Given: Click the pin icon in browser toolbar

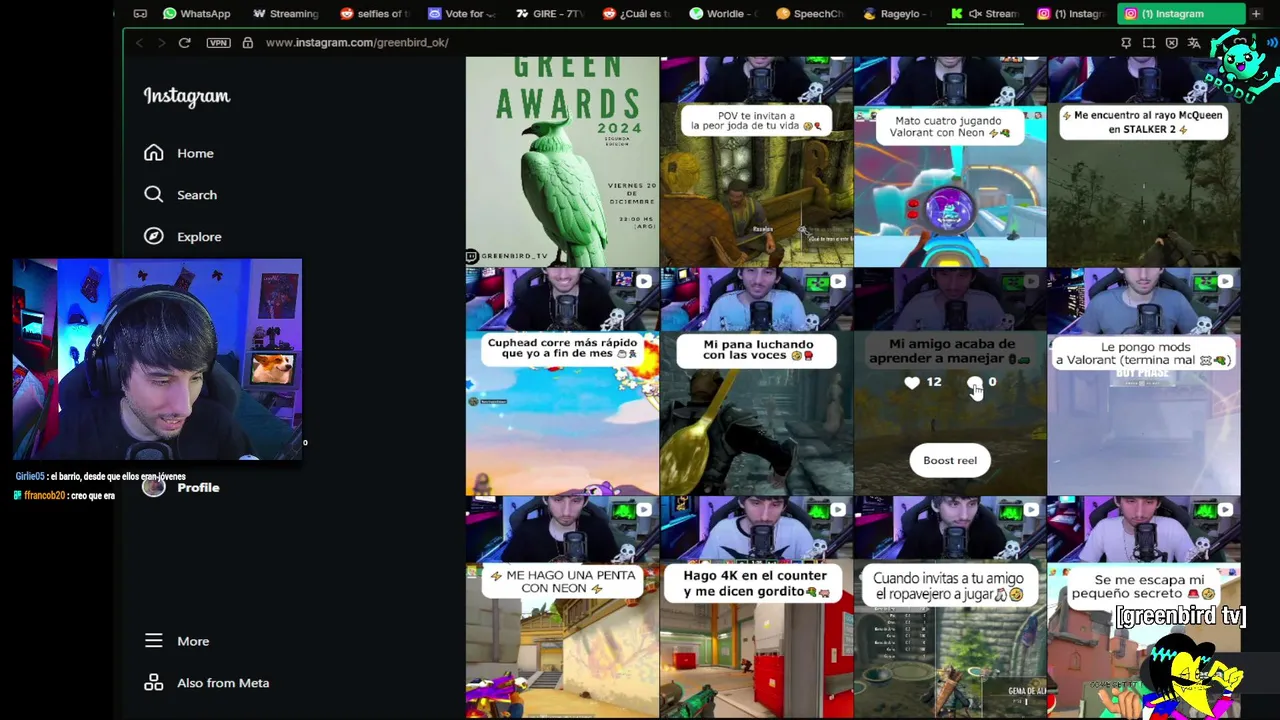Looking at the screenshot, I should point(1126,43).
